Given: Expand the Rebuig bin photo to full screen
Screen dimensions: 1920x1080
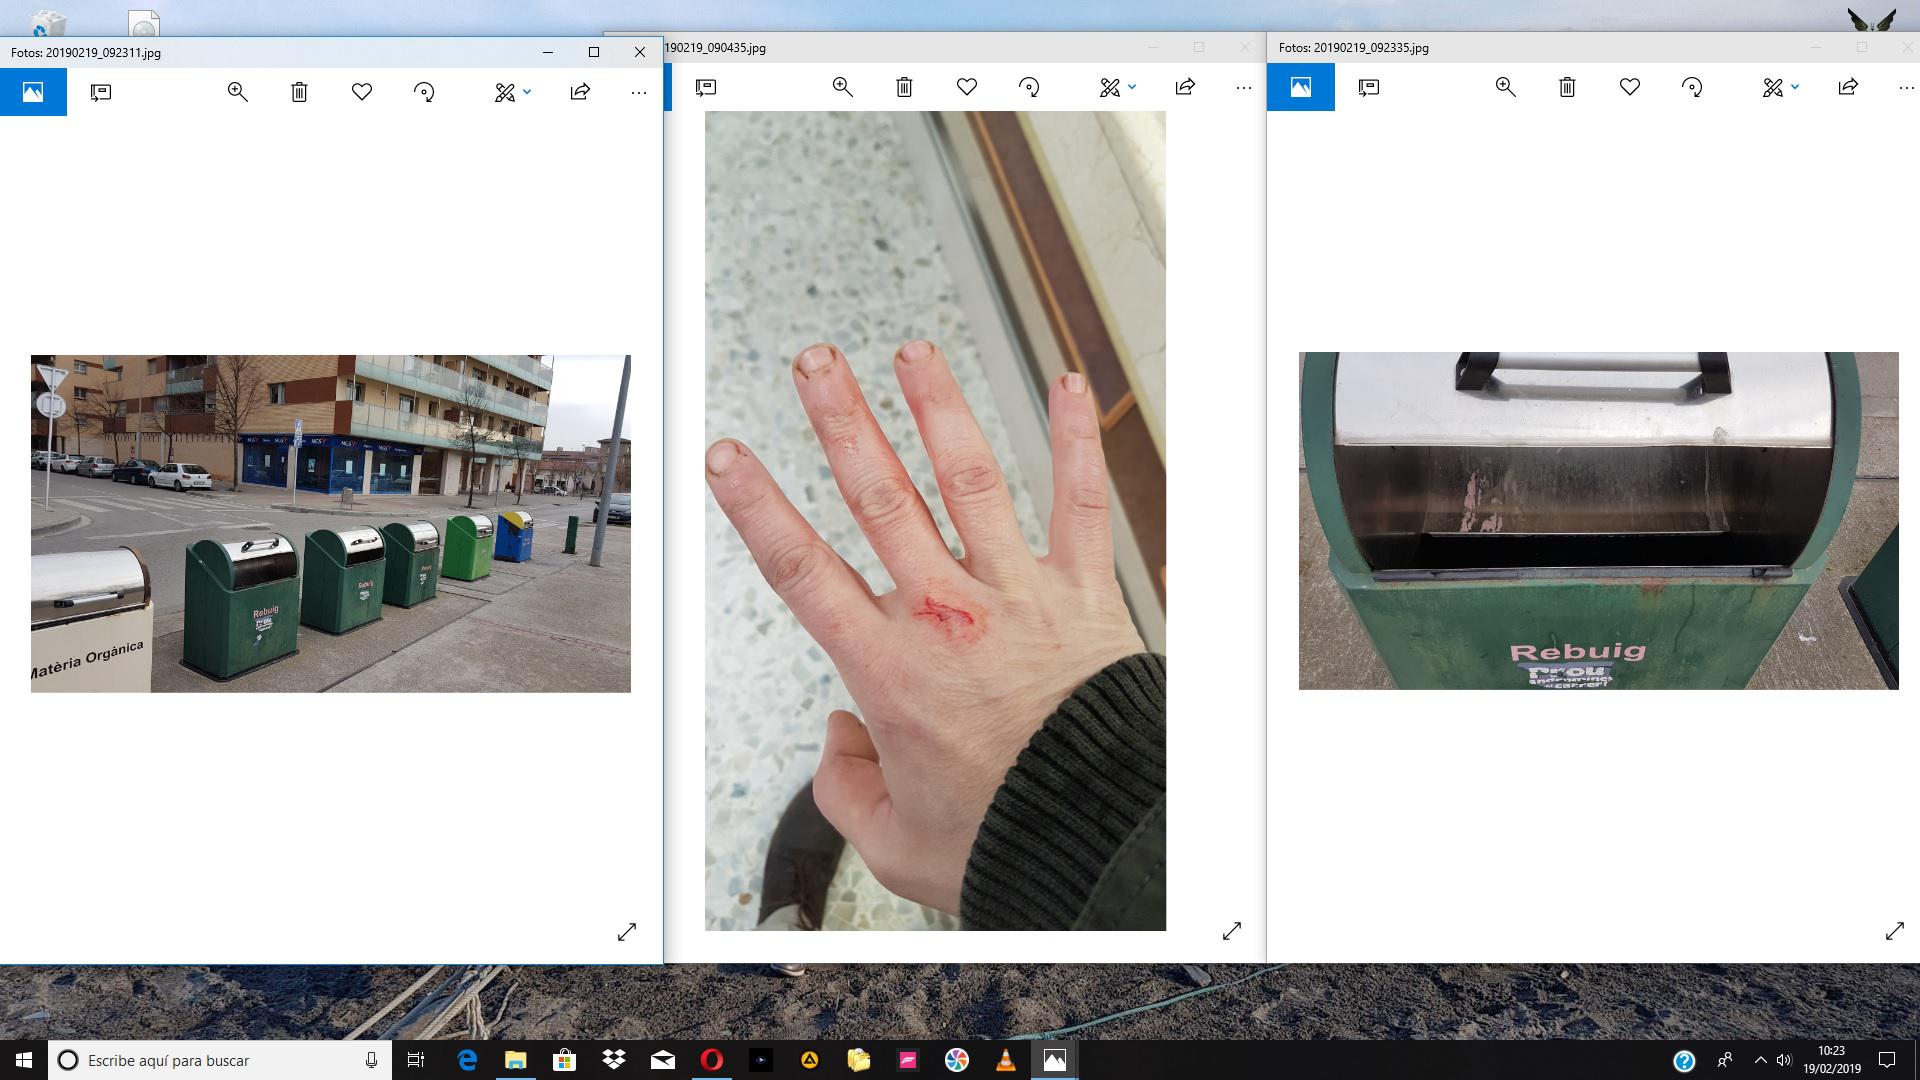Looking at the screenshot, I should [1895, 931].
